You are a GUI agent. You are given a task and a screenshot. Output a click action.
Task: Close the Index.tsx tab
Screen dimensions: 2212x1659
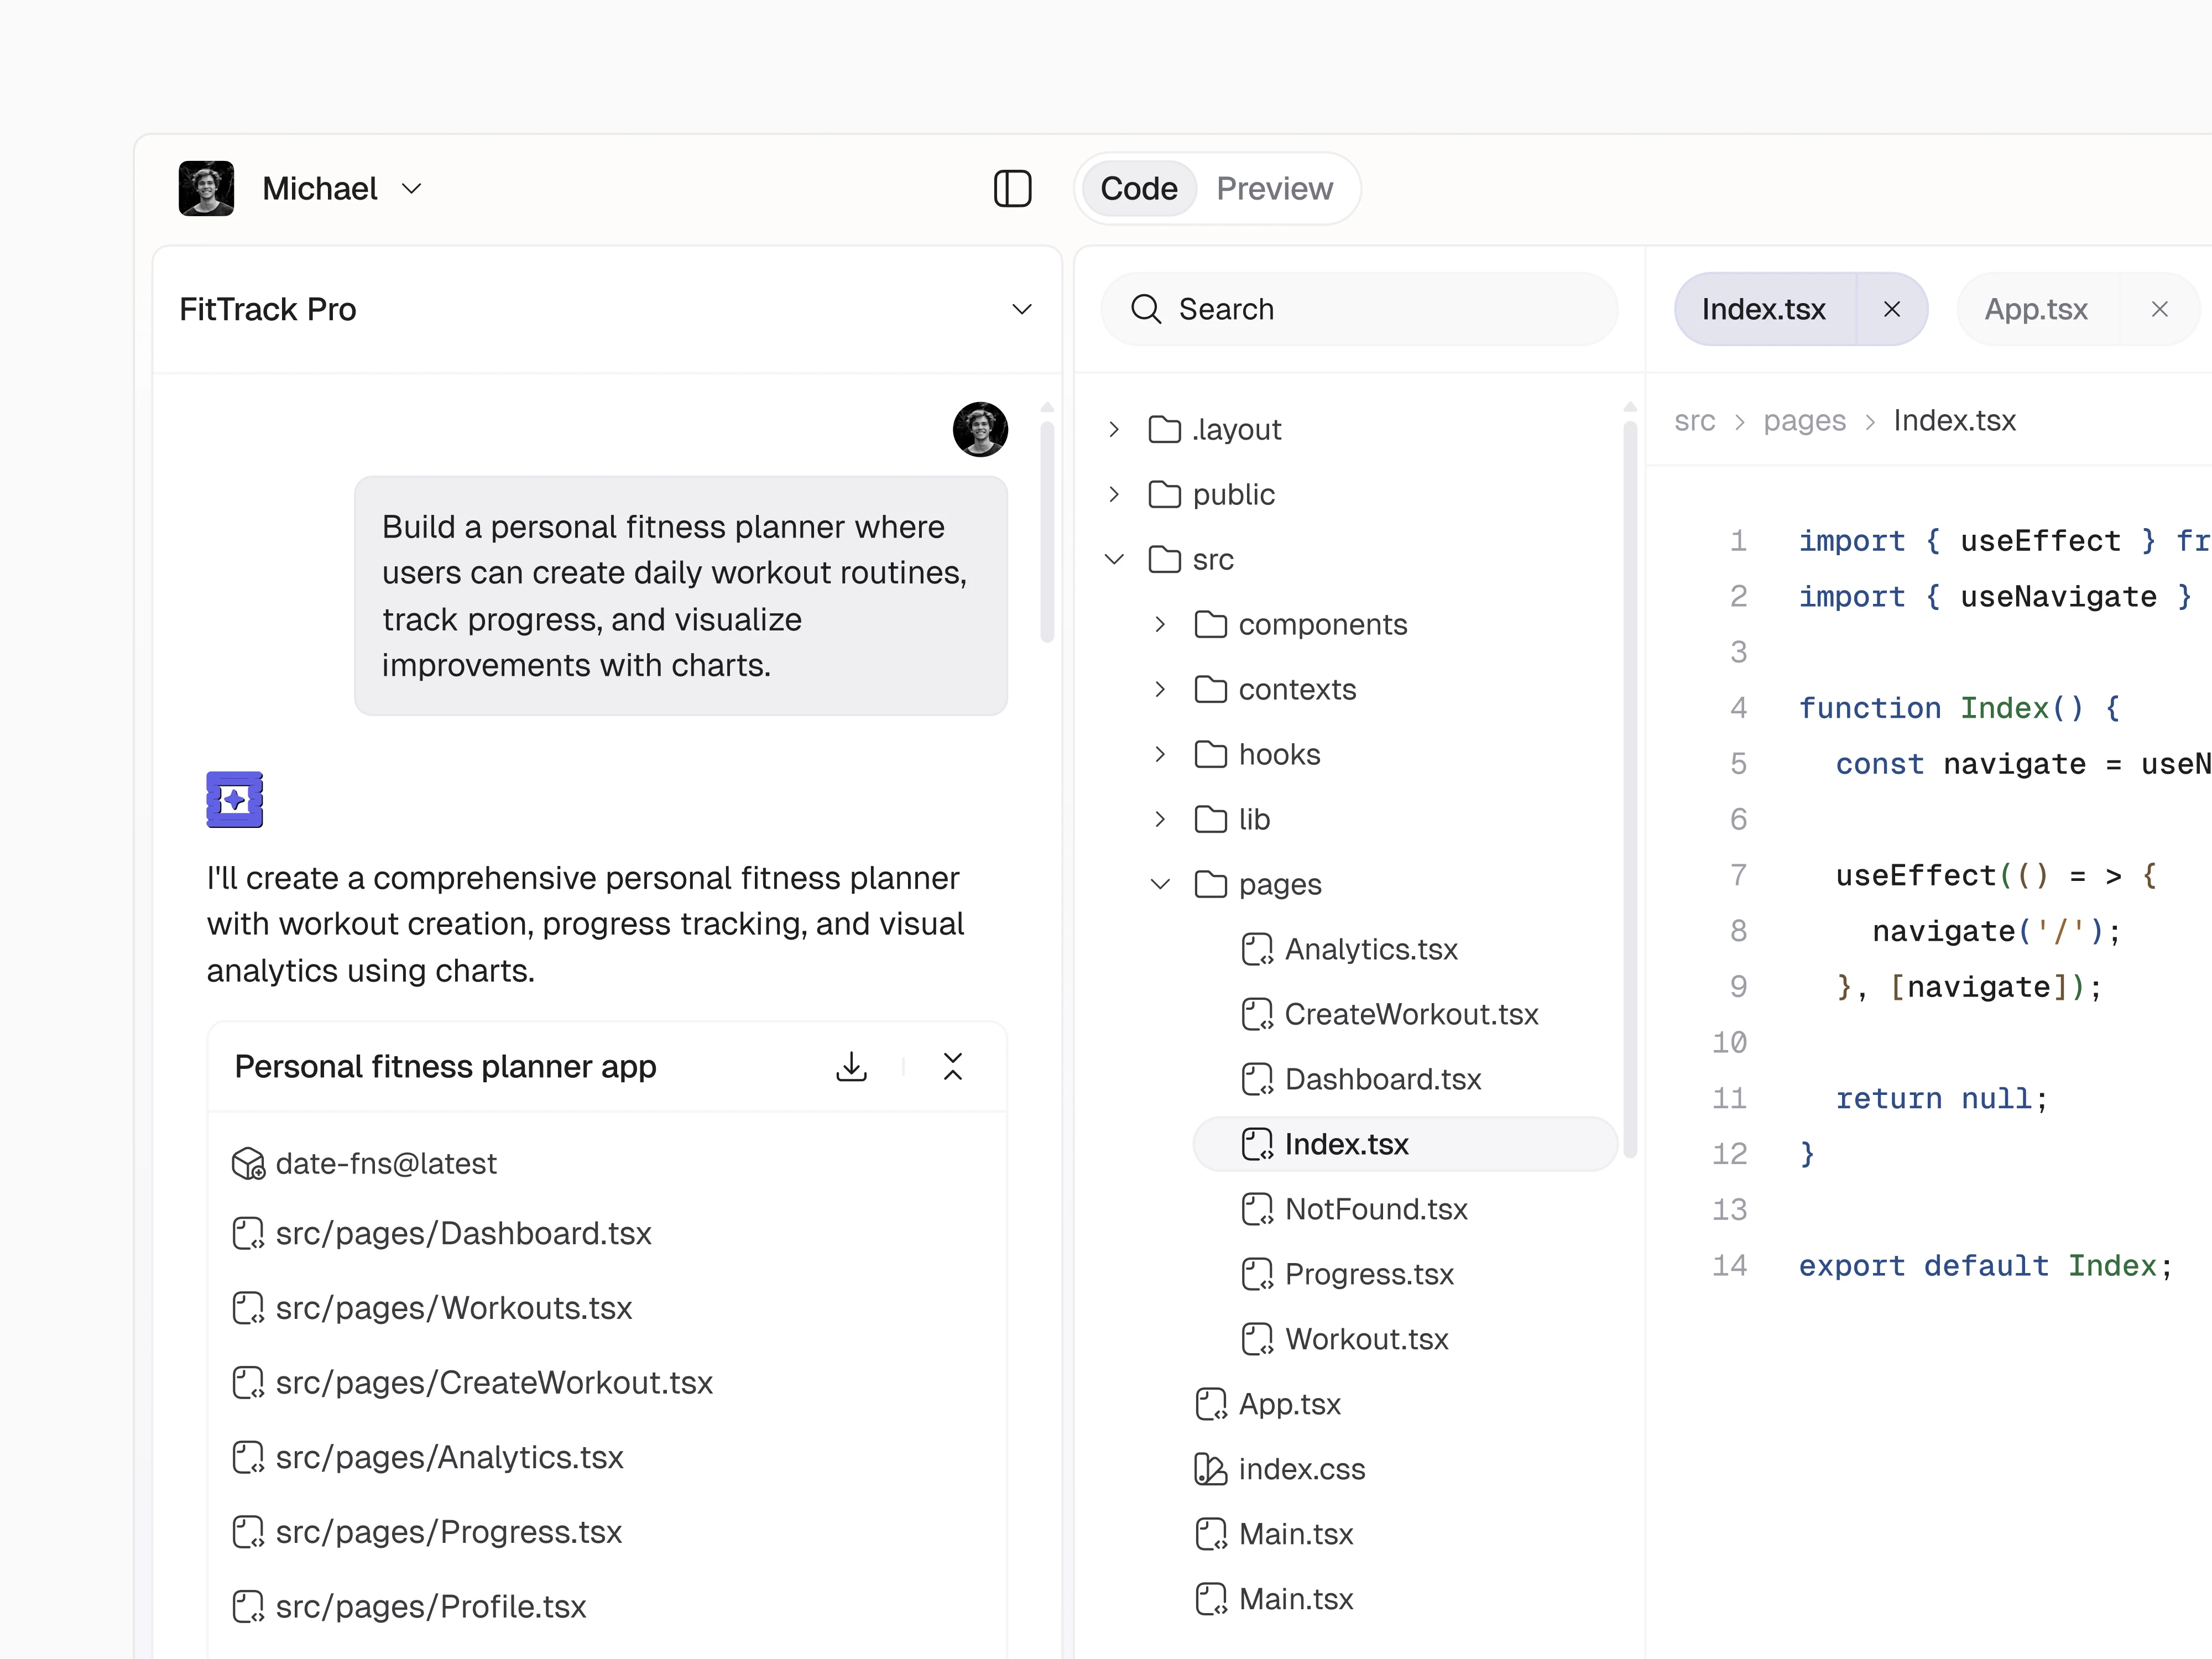pyautogui.click(x=1891, y=309)
